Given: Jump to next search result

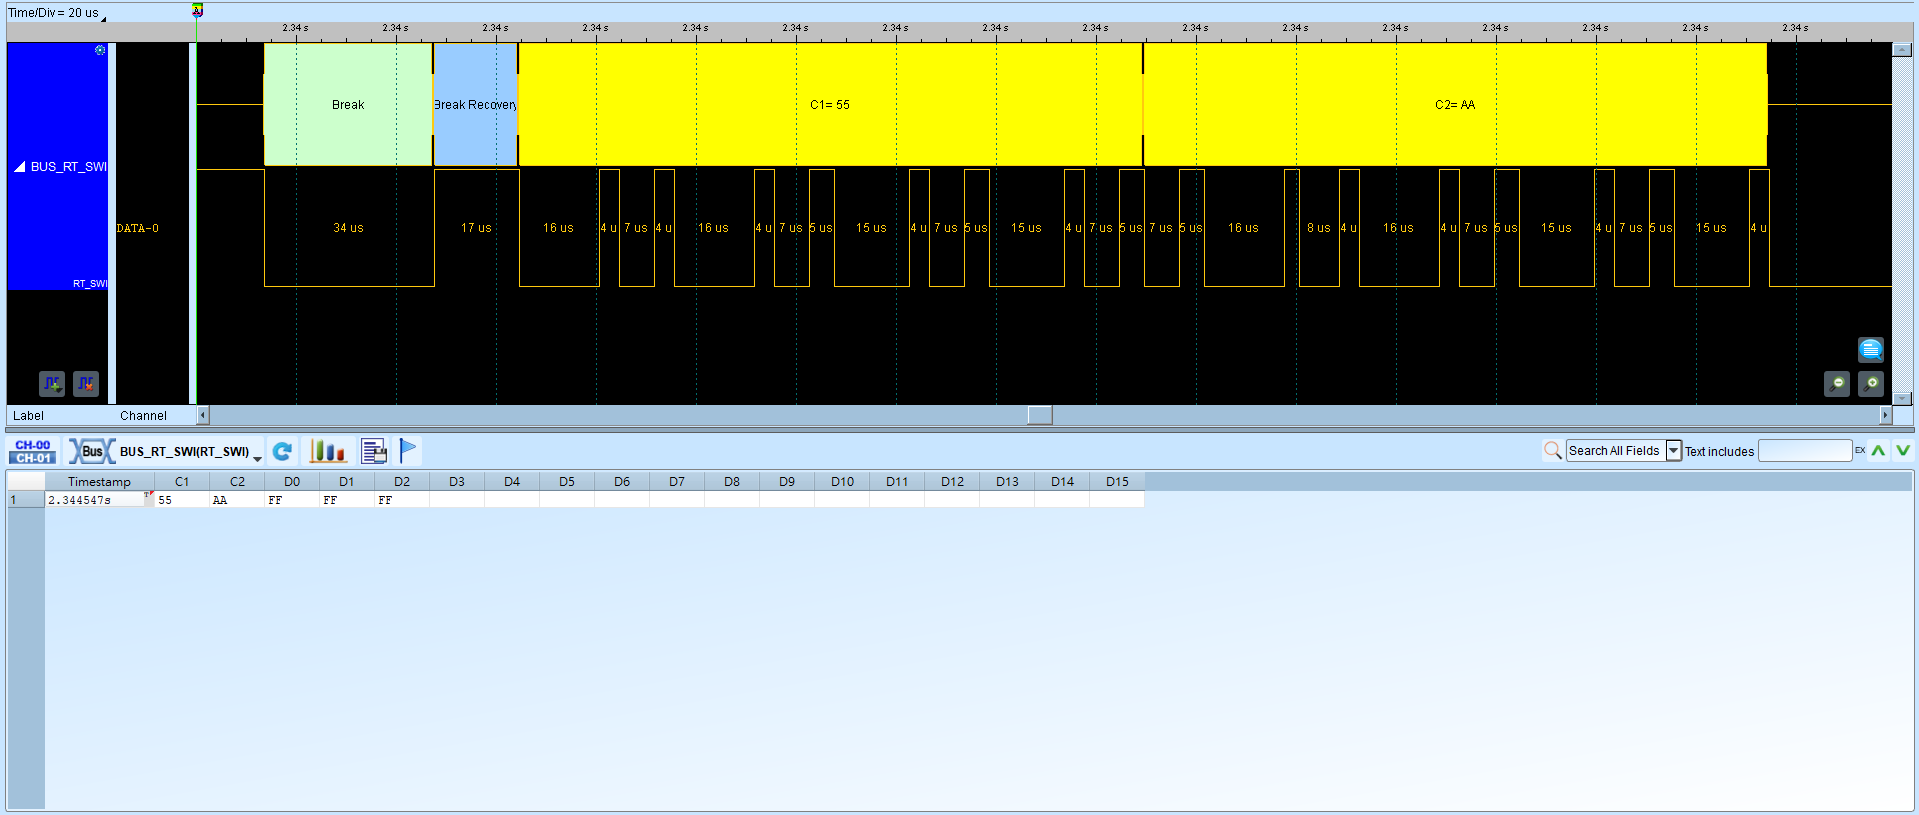Looking at the screenshot, I should pyautogui.click(x=1903, y=451).
